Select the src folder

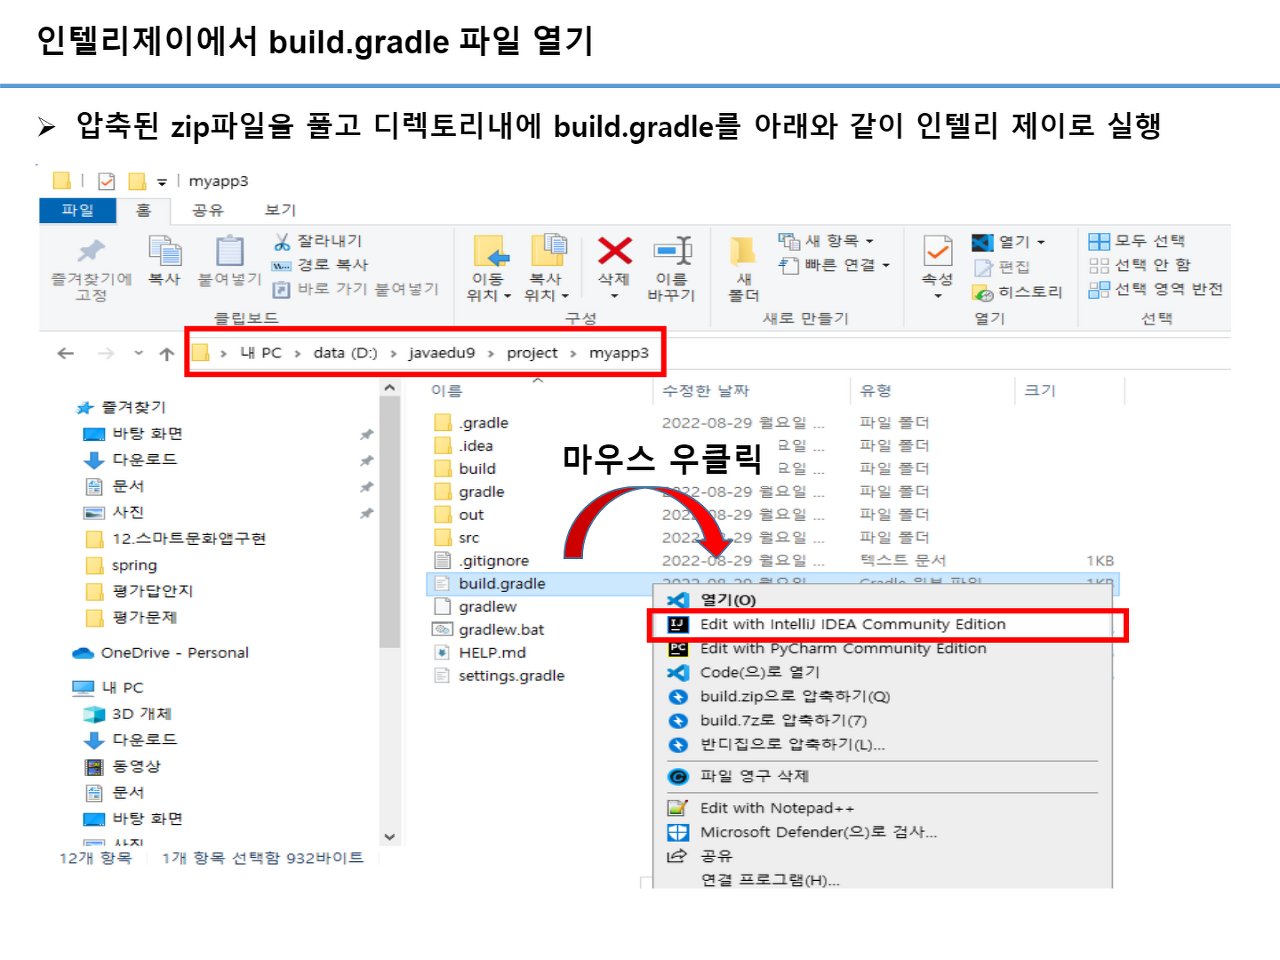(x=469, y=538)
